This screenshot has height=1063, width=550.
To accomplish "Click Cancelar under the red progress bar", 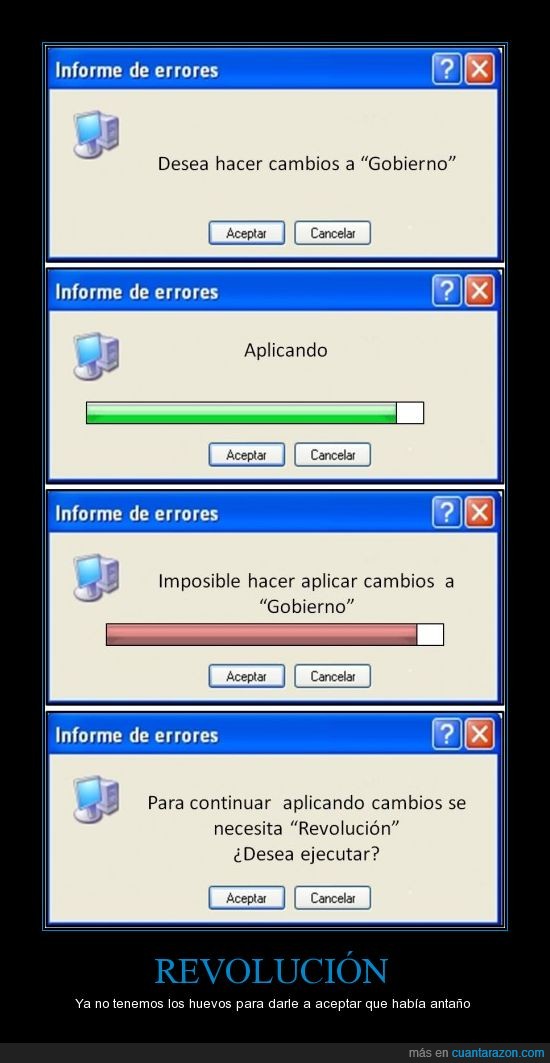I will [333, 676].
